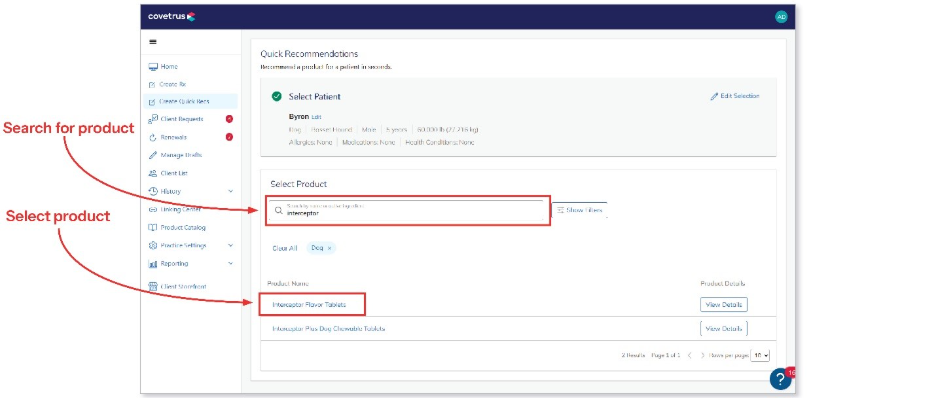Click the Client Storefront shop icon
Image resolution: width=936 pixels, height=399 pixels.
click(153, 287)
